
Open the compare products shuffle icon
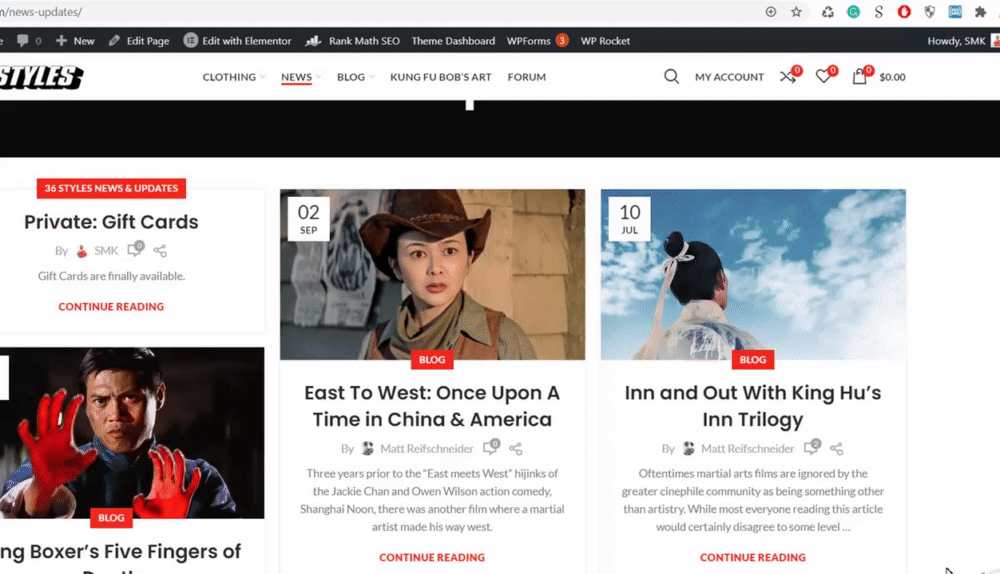click(x=788, y=77)
